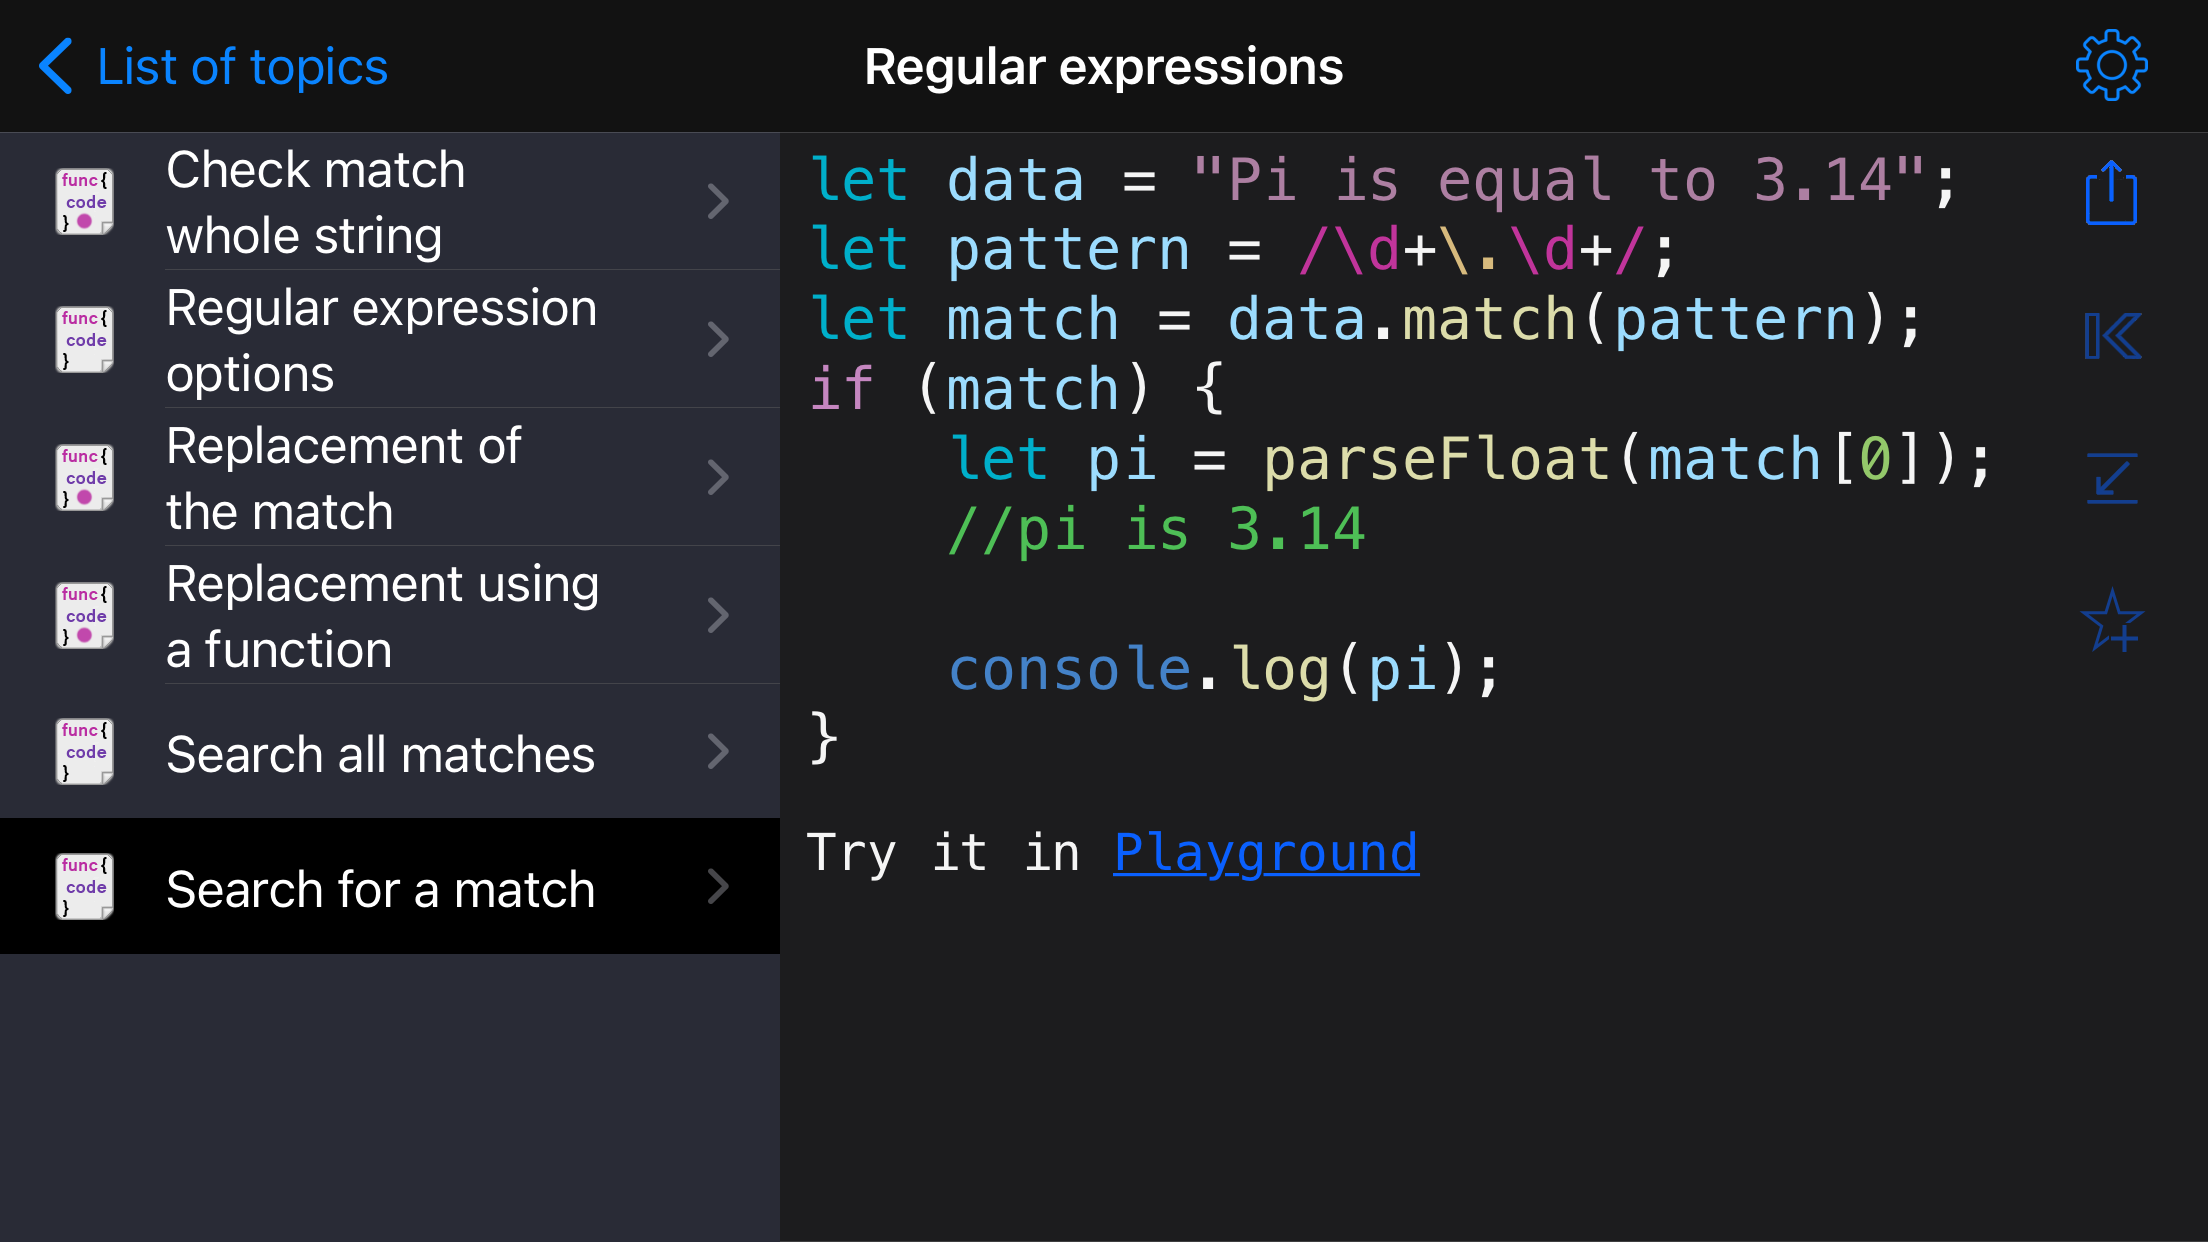Tap the code icon beside Replacement using a function
The width and height of the screenshot is (2208, 1242).
[84, 615]
